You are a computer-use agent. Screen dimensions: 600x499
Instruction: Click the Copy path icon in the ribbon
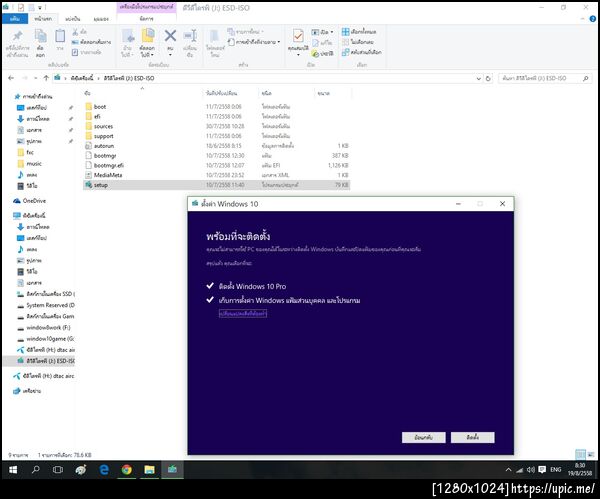tap(75, 42)
